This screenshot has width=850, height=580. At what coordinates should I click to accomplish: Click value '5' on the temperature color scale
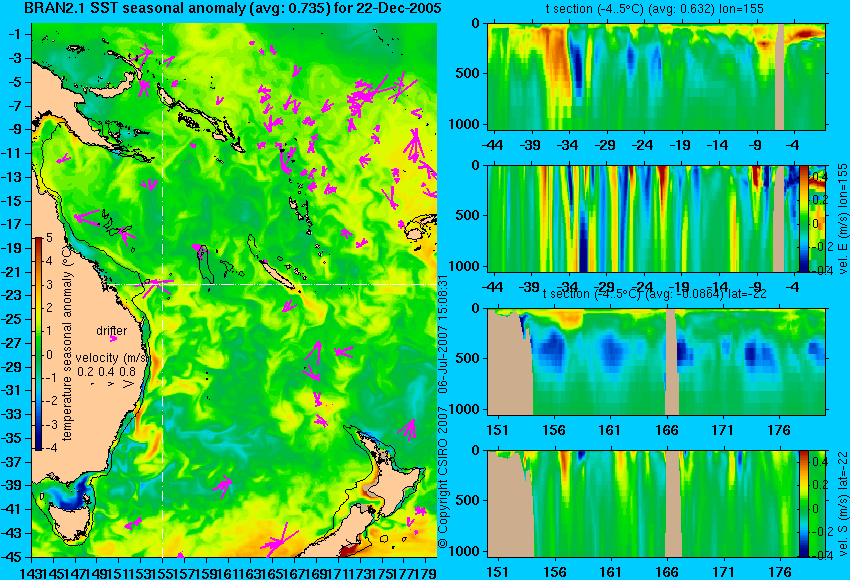click(x=49, y=238)
